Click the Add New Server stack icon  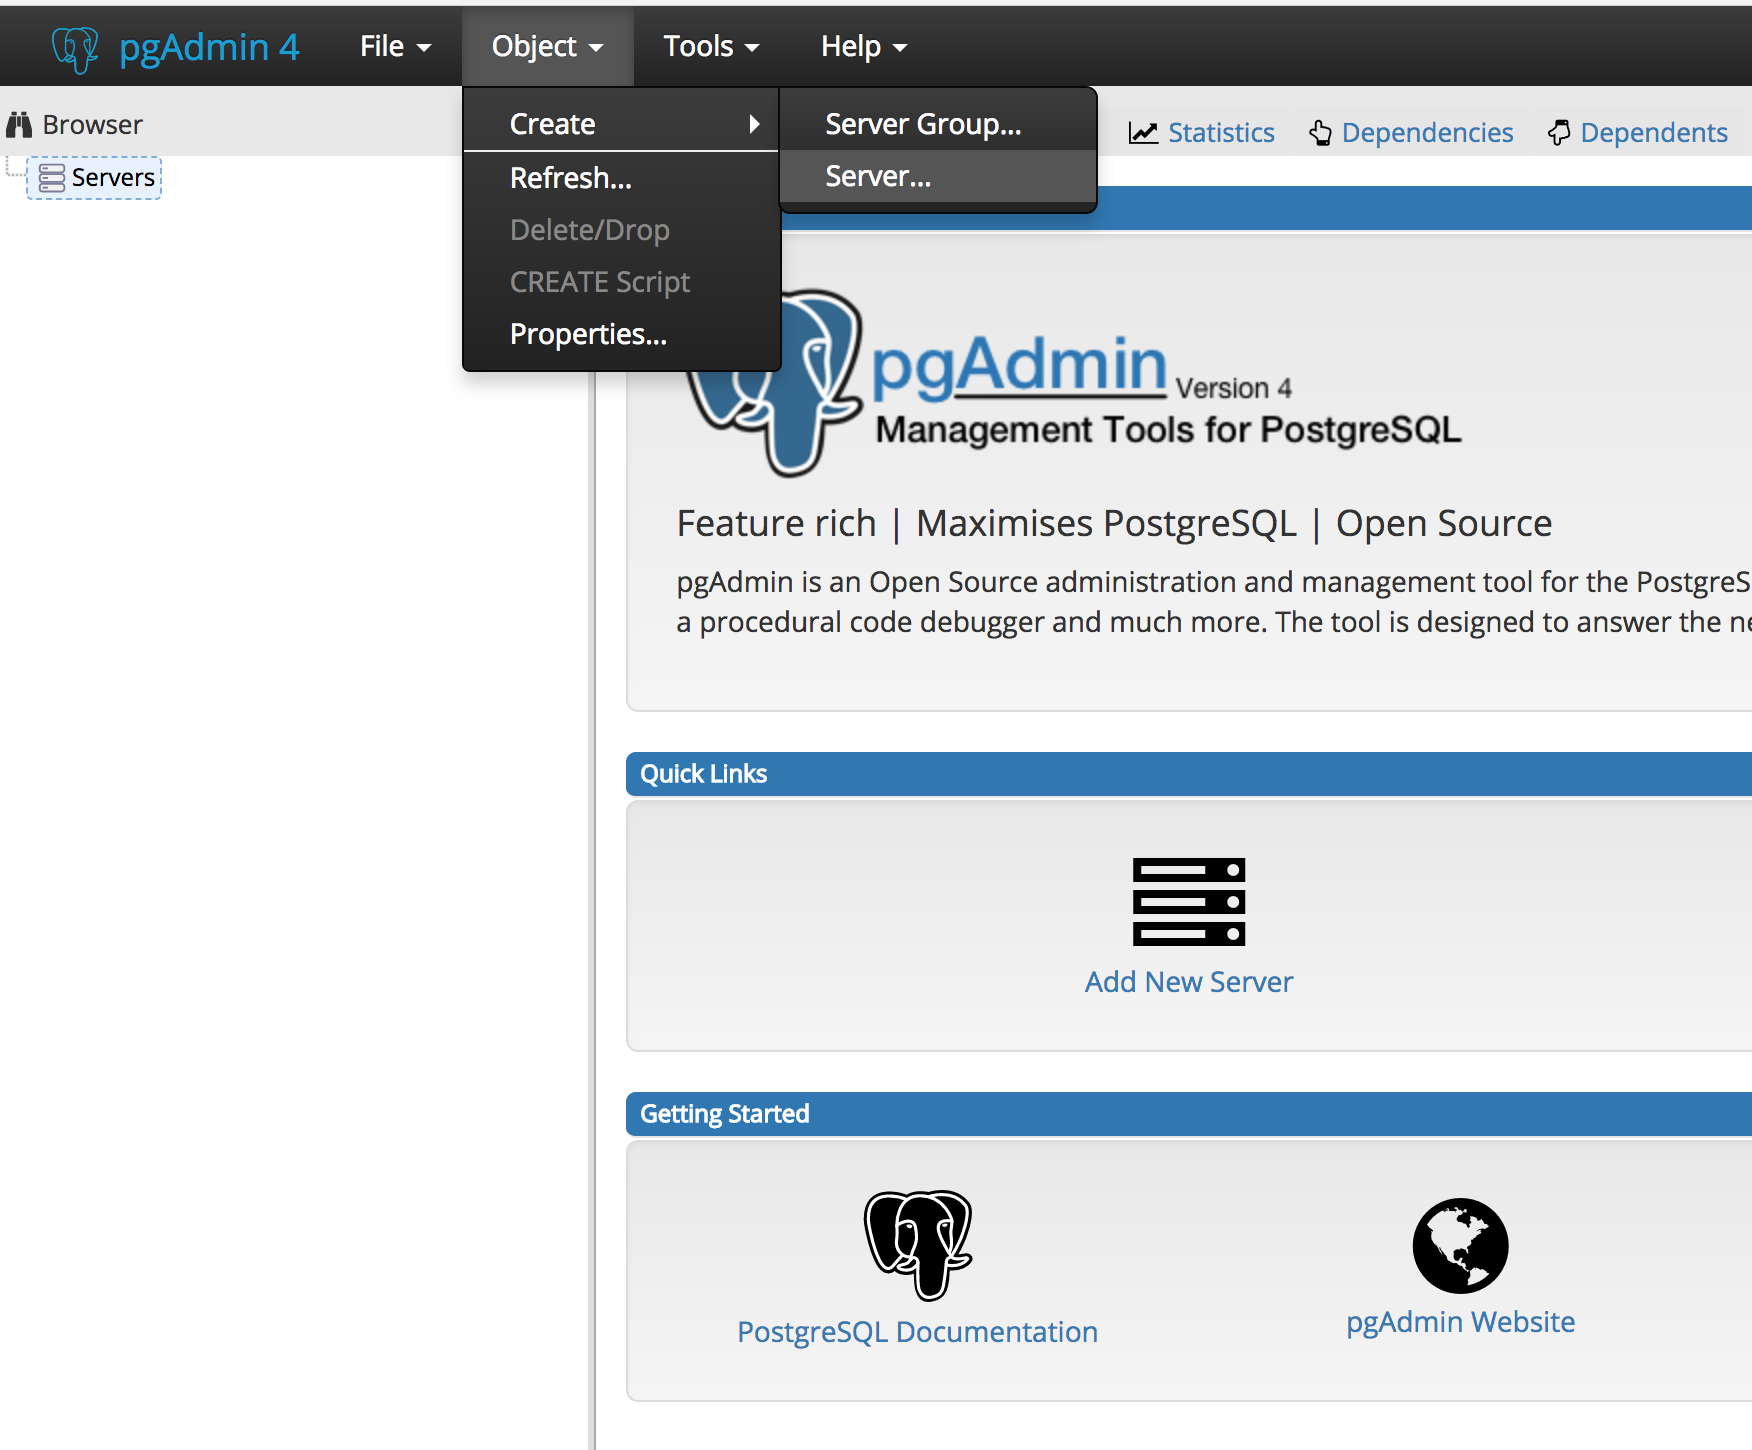coord(1188,901)
